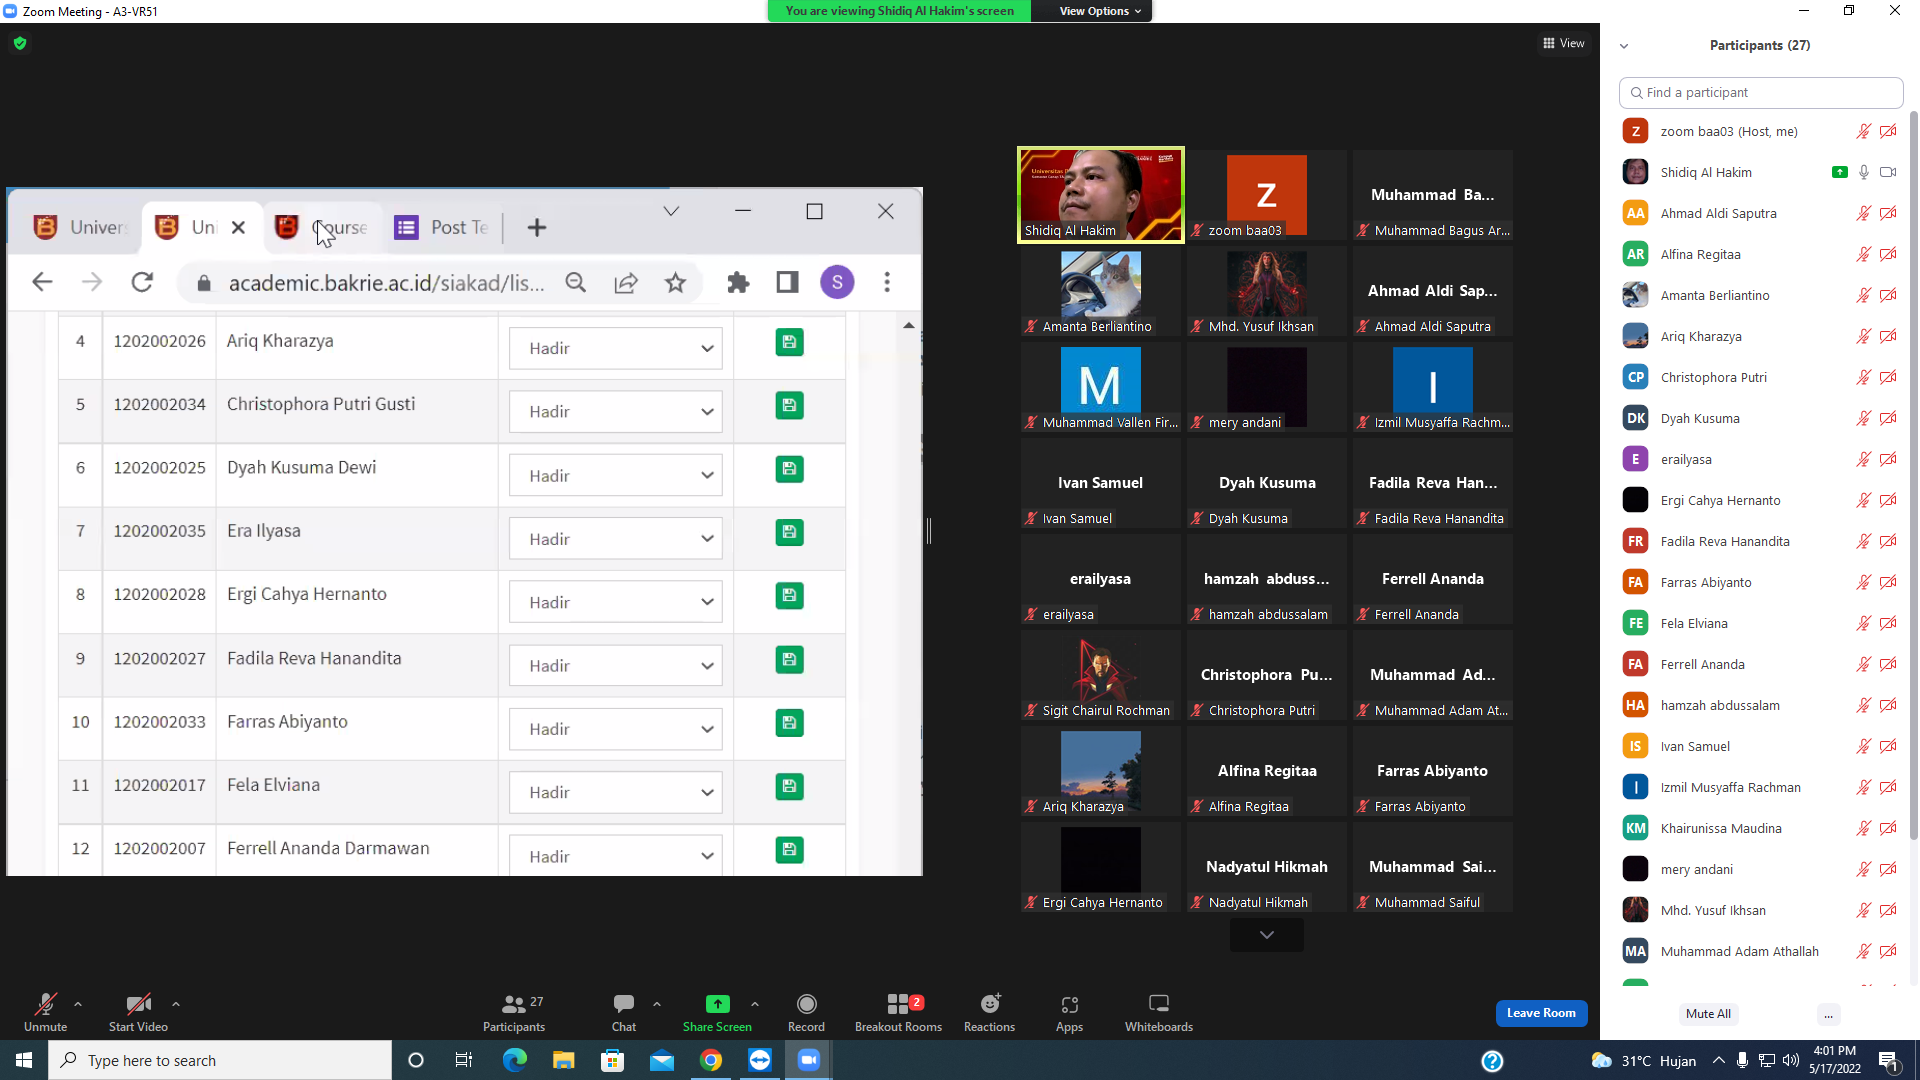Go back in the shared browser
The height and width of the screenshot is (1080, 1920).
pyautogui.click(x=42, y=283)
